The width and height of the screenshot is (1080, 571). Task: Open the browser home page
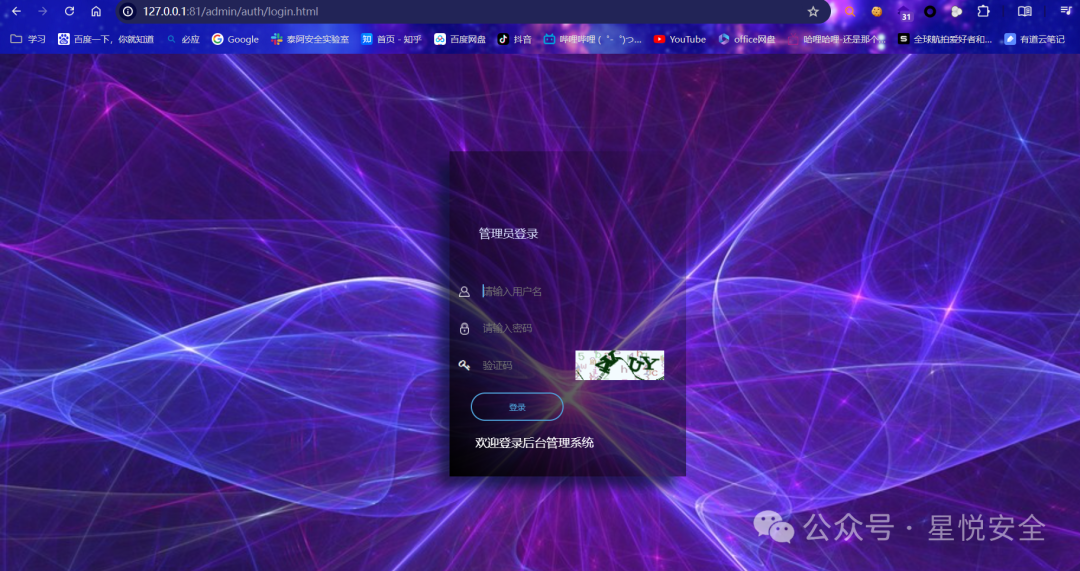click(96, 11)
